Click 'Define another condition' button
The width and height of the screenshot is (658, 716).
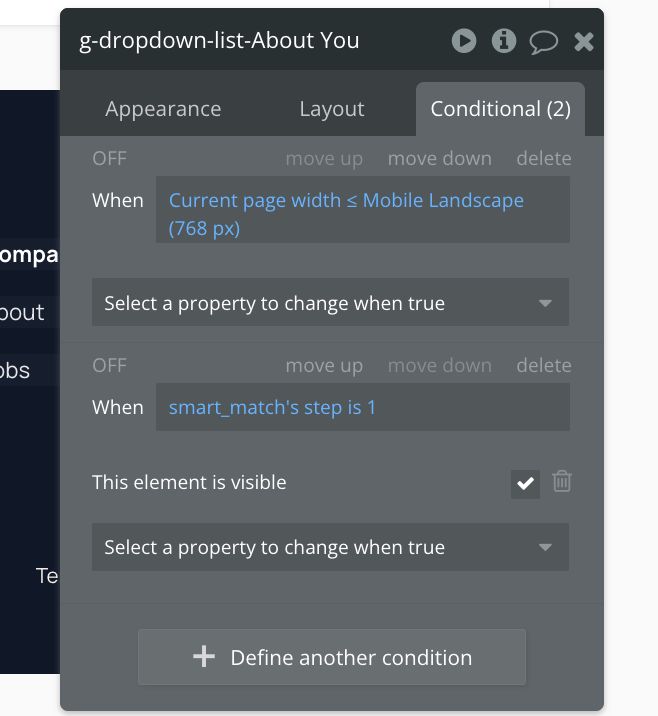(332, 657)
